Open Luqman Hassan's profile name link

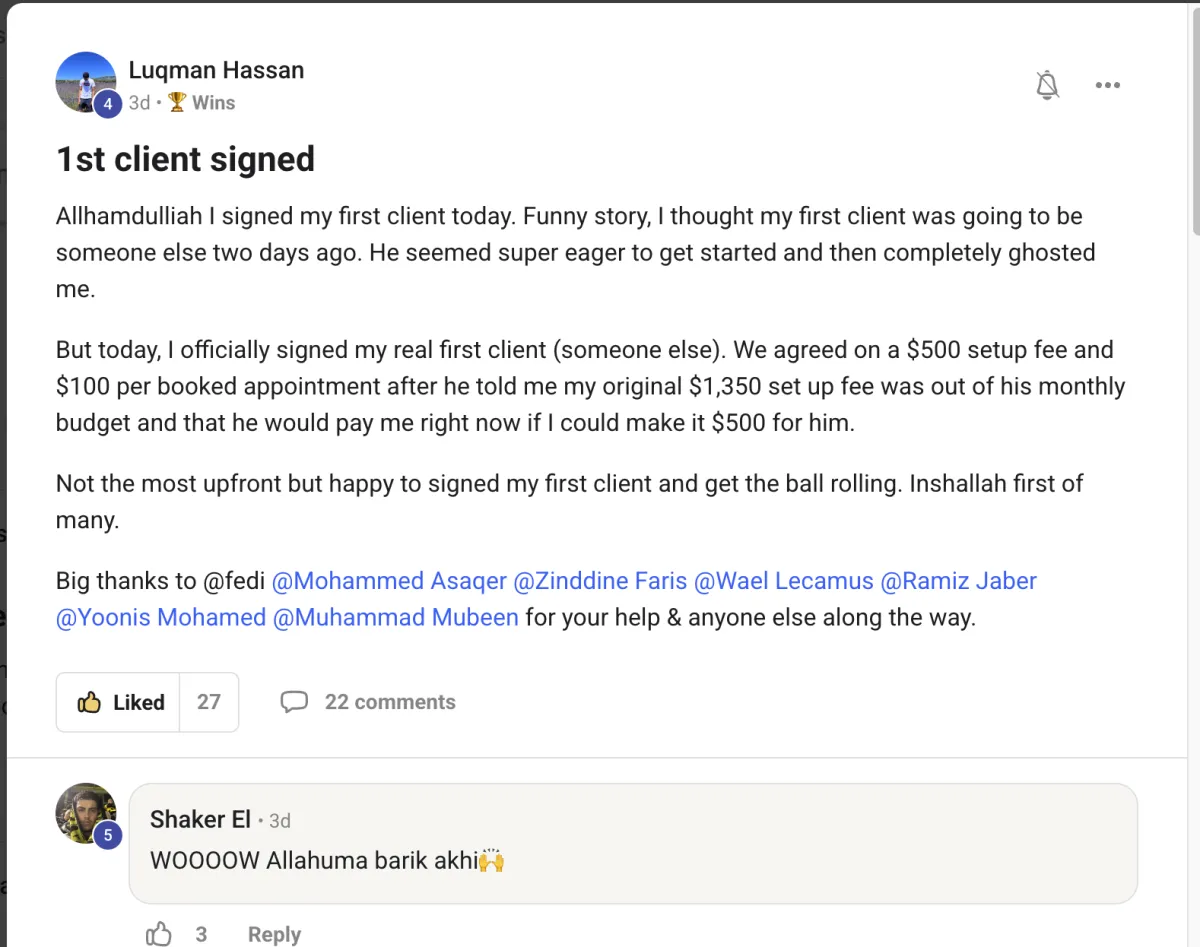pos(216,71)
